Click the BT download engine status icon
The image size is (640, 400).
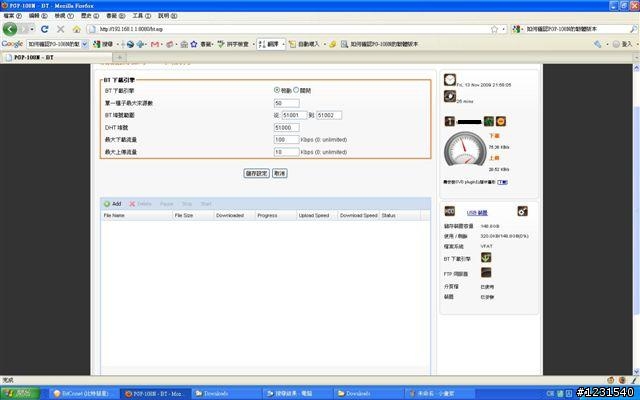[486, 258]
